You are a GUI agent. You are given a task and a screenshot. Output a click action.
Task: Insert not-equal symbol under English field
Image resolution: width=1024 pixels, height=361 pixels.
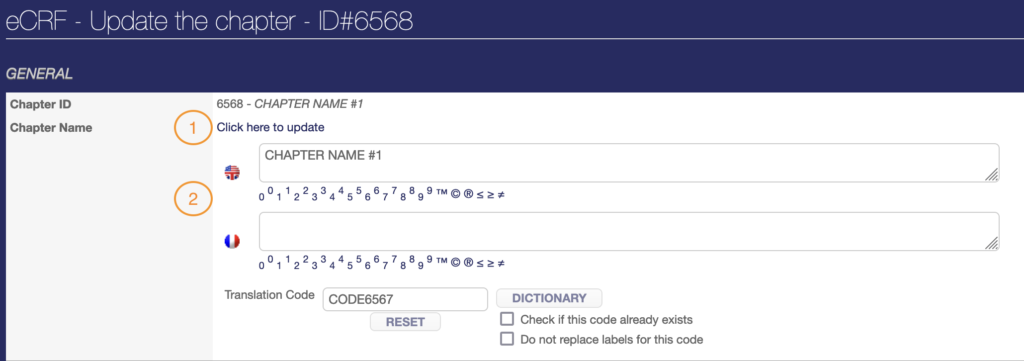501,194
